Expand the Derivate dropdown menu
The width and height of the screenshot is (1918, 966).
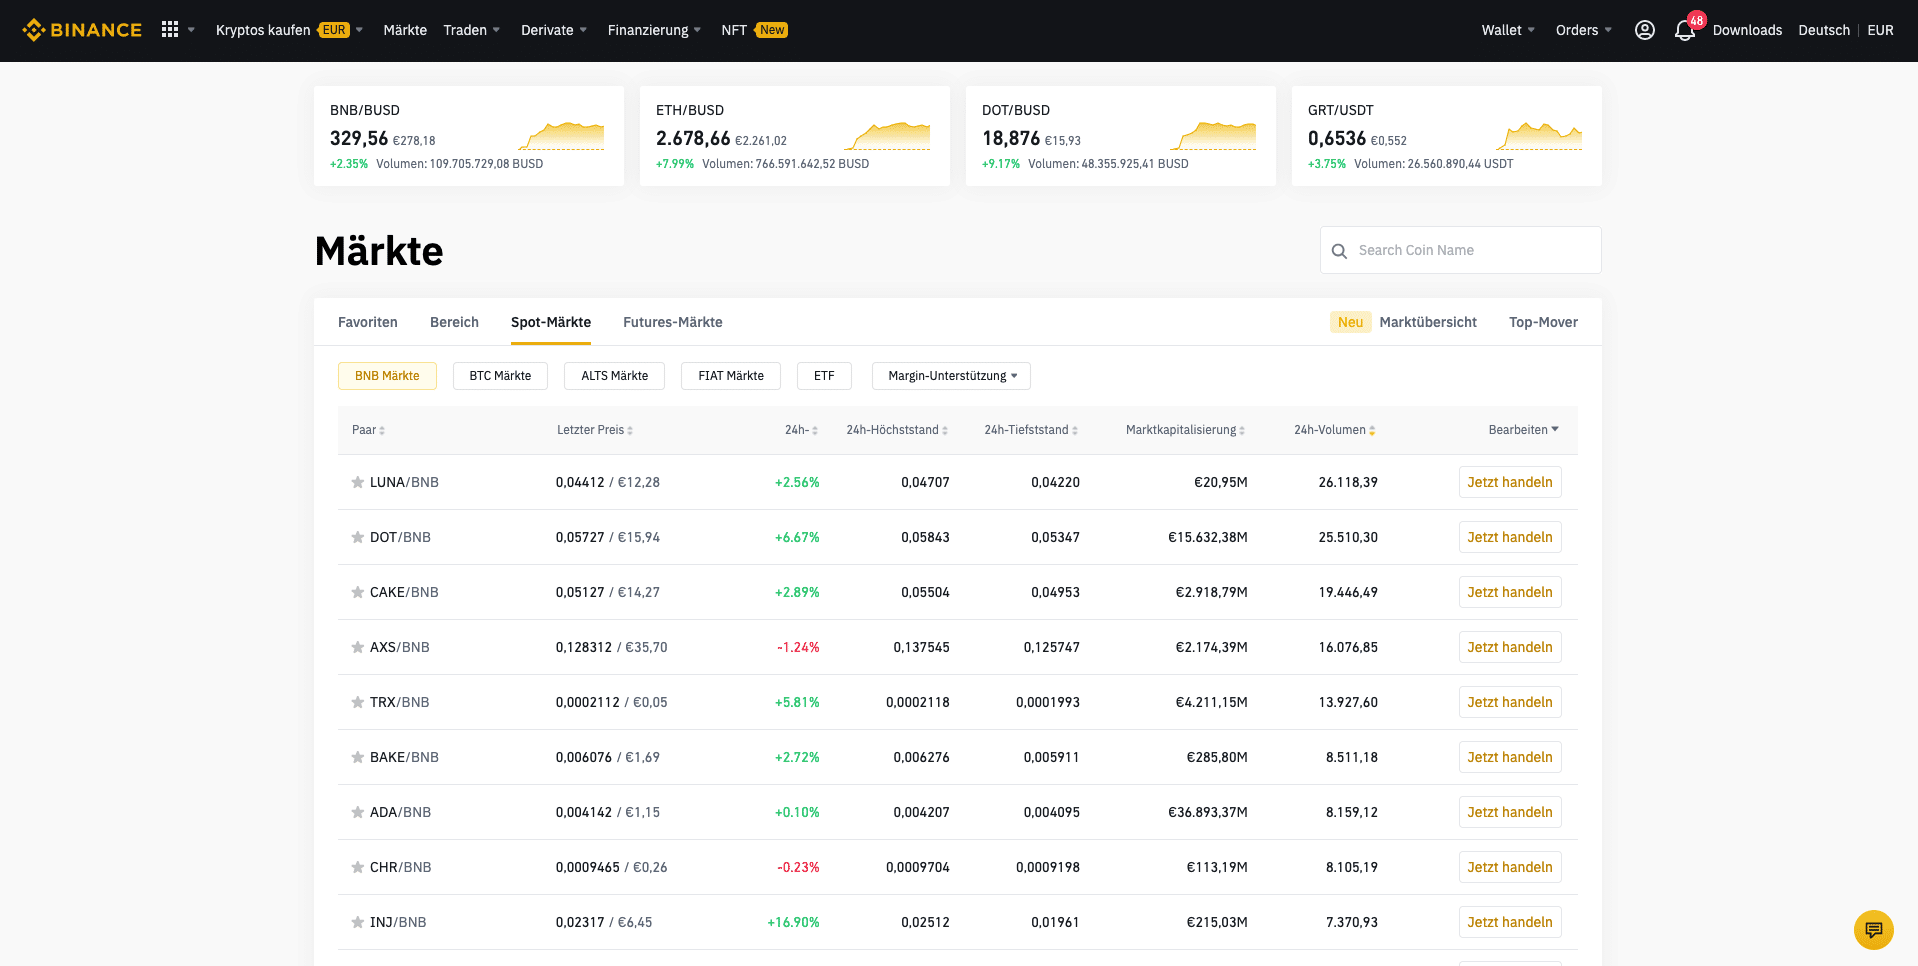[x=554, y=30]
